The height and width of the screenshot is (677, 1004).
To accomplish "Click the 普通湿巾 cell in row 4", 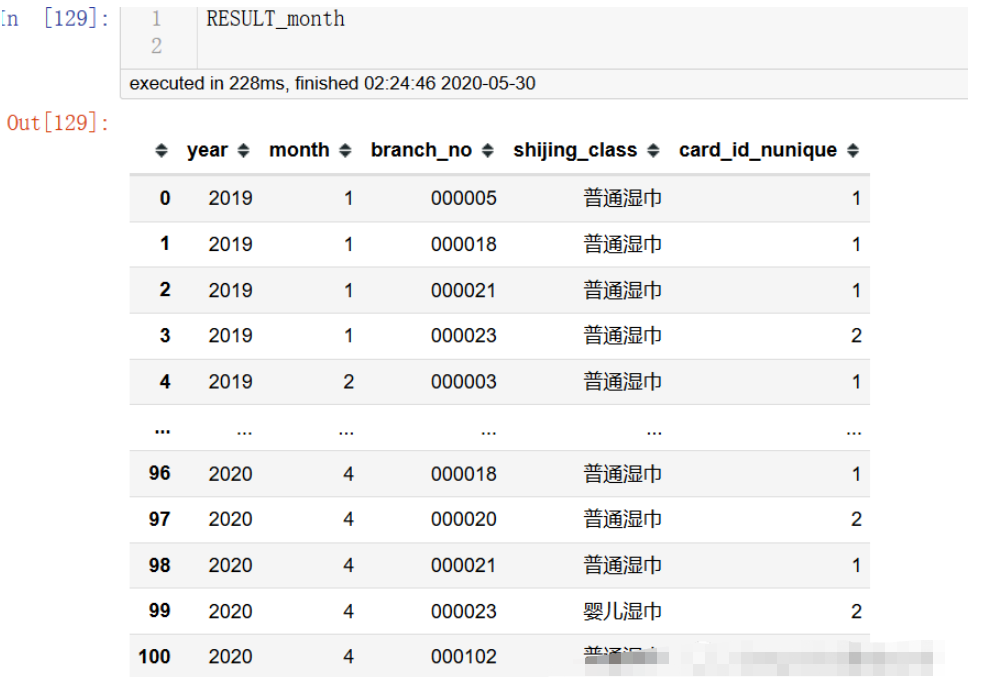I will [622, 382].
